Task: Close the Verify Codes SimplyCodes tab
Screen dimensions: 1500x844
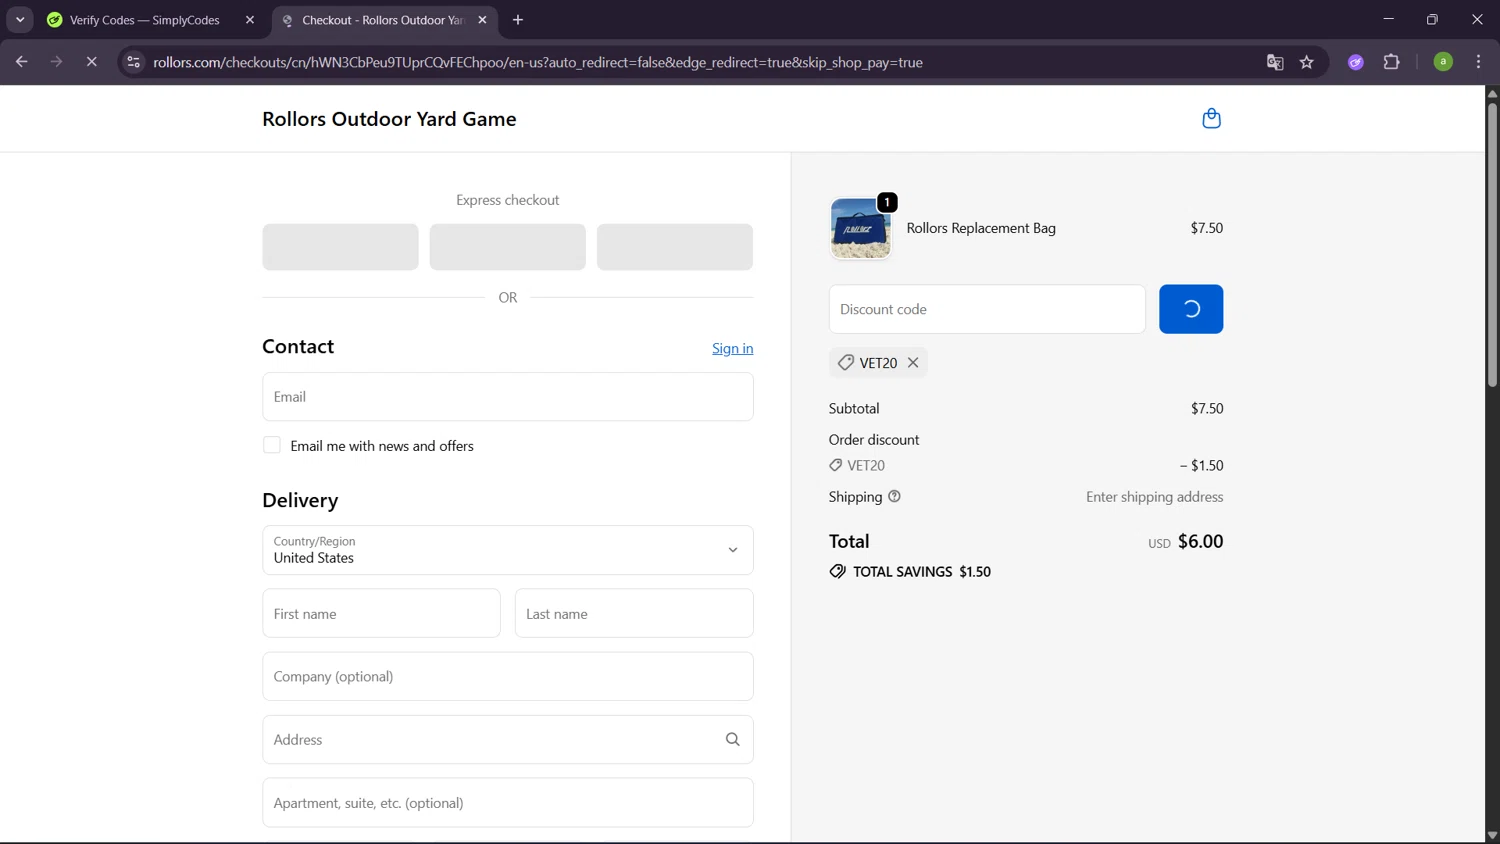Action: (x=250, y=20)
